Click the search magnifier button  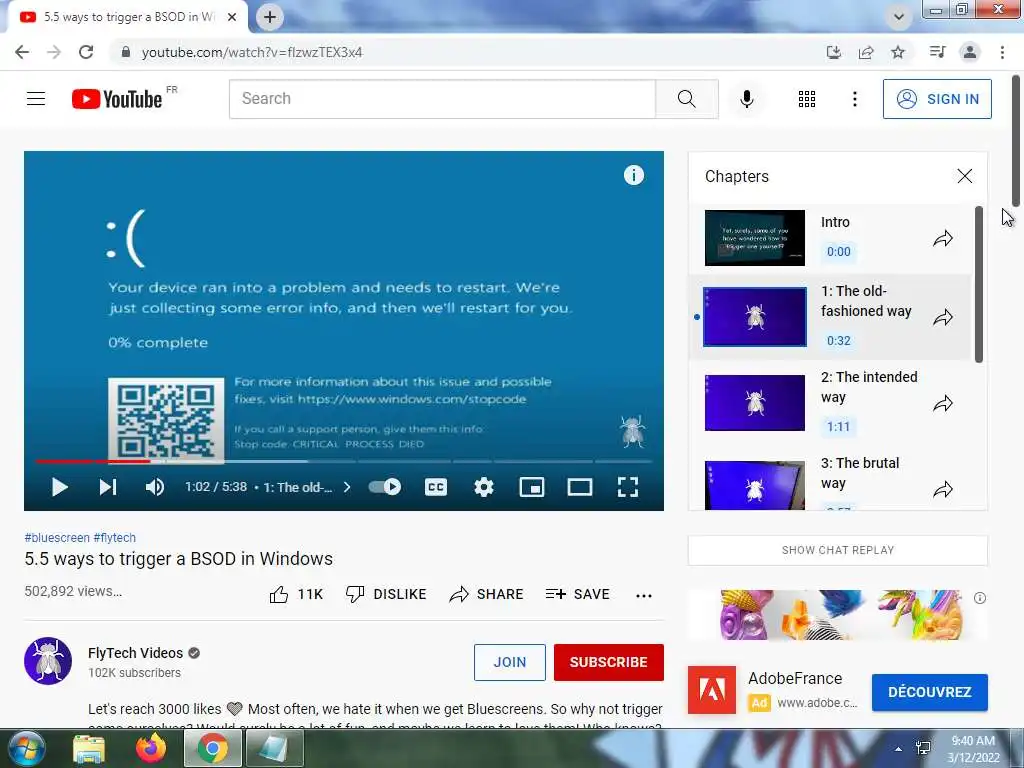686,99
